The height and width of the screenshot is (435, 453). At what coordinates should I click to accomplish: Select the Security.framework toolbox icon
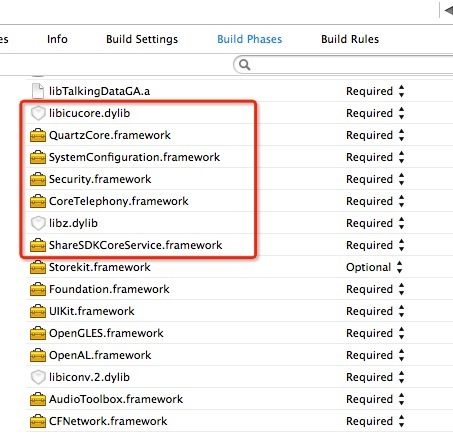point(38,179)
